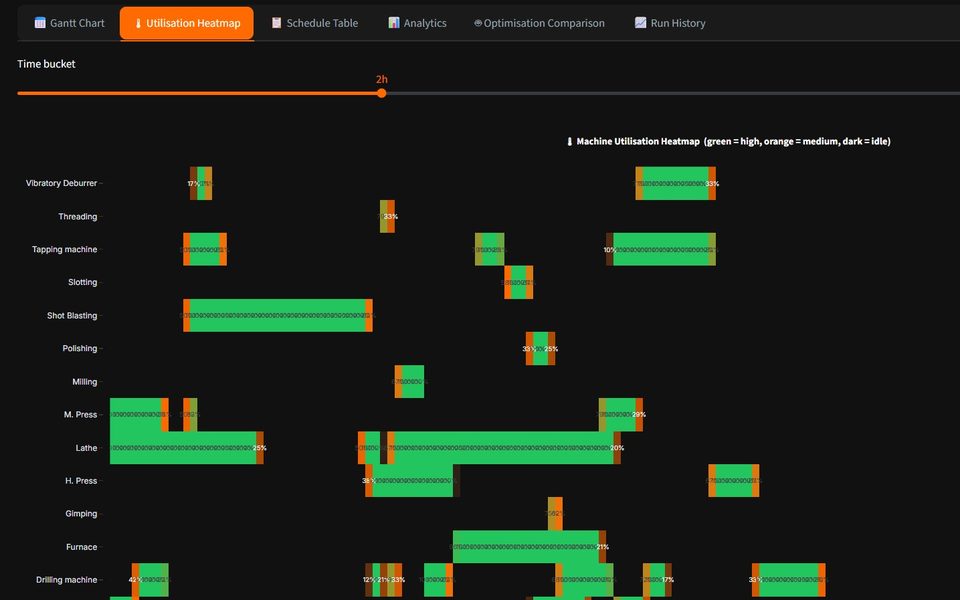Click the green block in the Milling row
The height and width of the screenshot is (600, 960).
pos(413,381)
